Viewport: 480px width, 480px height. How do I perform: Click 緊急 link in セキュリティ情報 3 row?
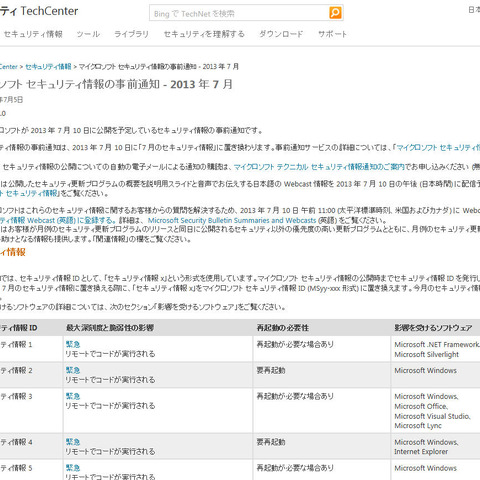[x=73, y=396]
